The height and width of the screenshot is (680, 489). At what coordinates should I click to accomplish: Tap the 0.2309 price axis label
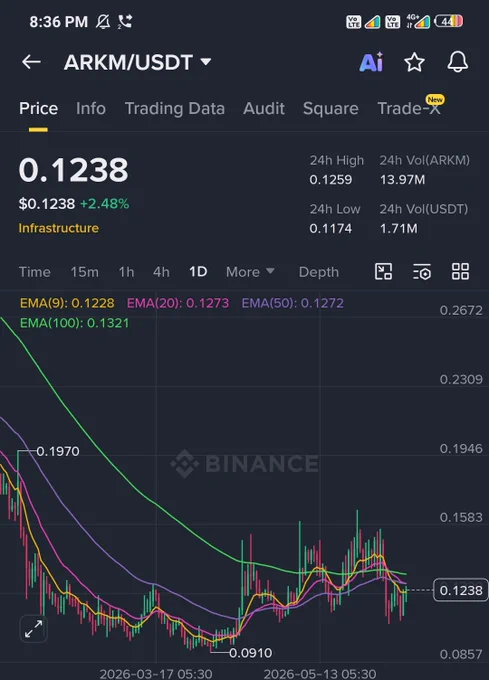[461, 379]
